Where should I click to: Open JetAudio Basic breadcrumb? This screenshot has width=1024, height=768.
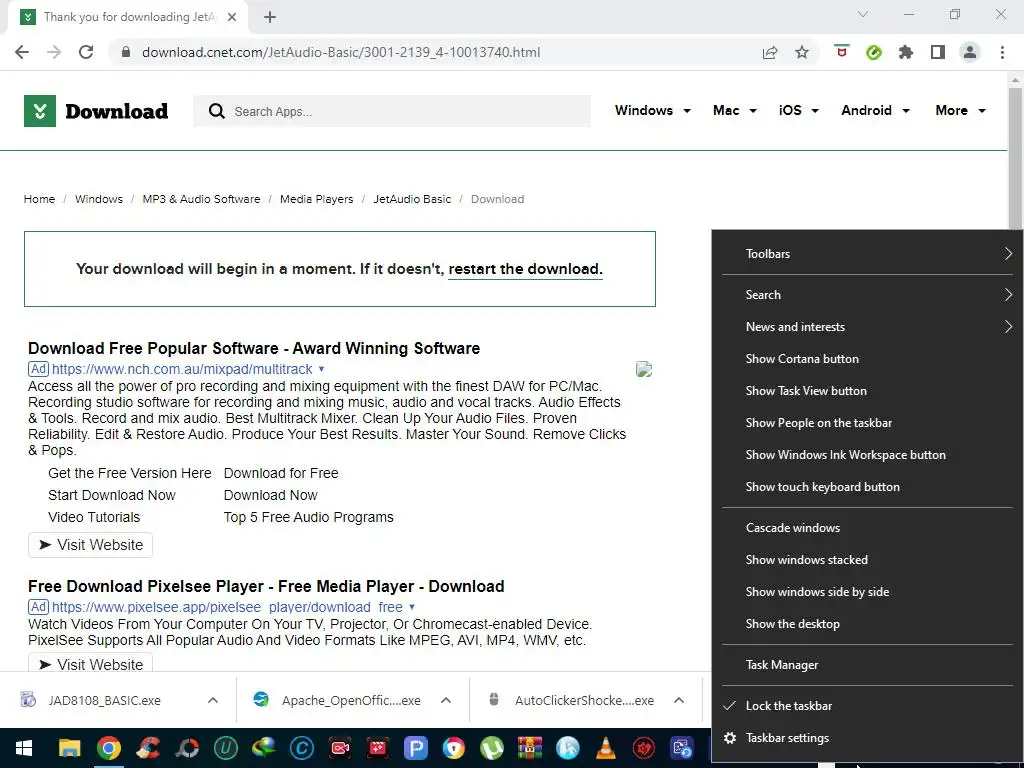tap(412, 199)
